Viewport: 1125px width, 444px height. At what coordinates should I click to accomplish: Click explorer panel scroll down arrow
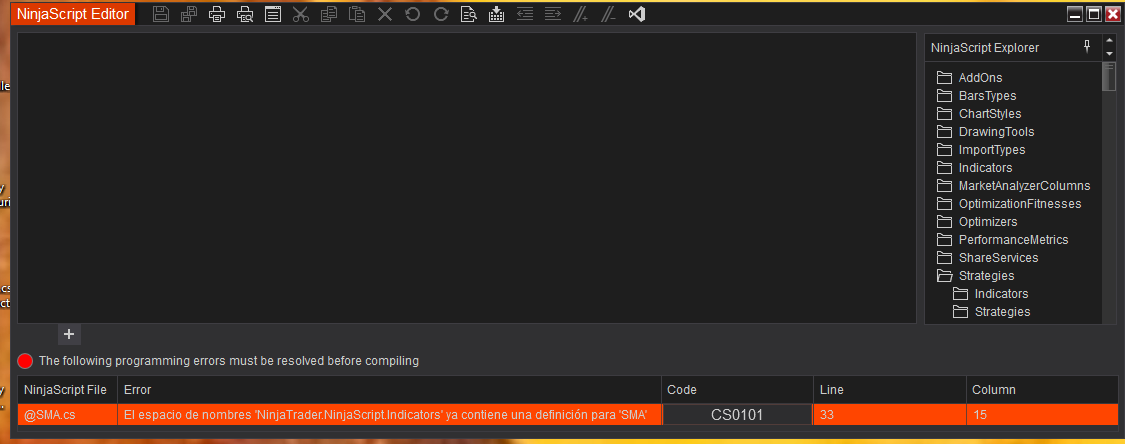tap(1109, 53)
